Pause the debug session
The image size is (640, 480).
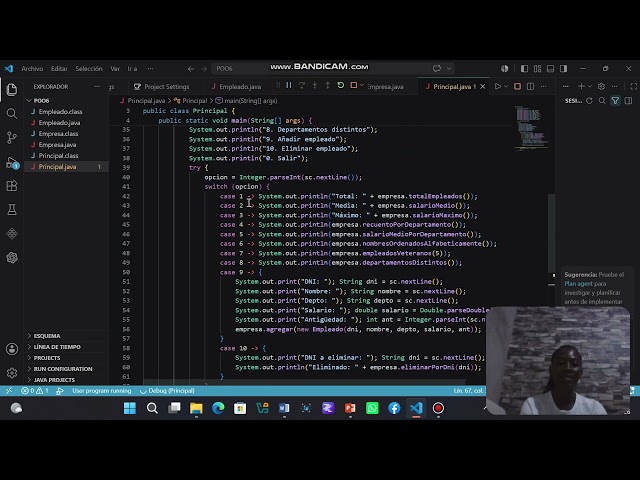[x=289, y=85]
